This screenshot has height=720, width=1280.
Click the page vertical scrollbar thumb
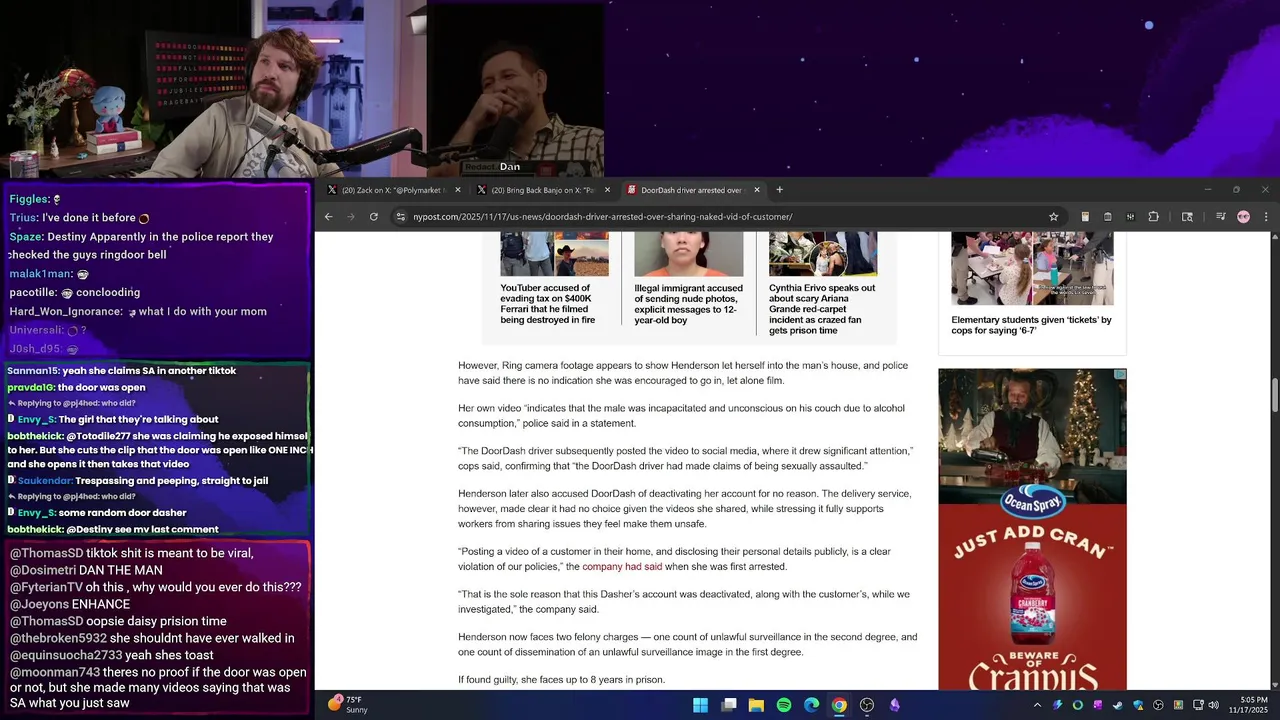(x=1275, y=395)
